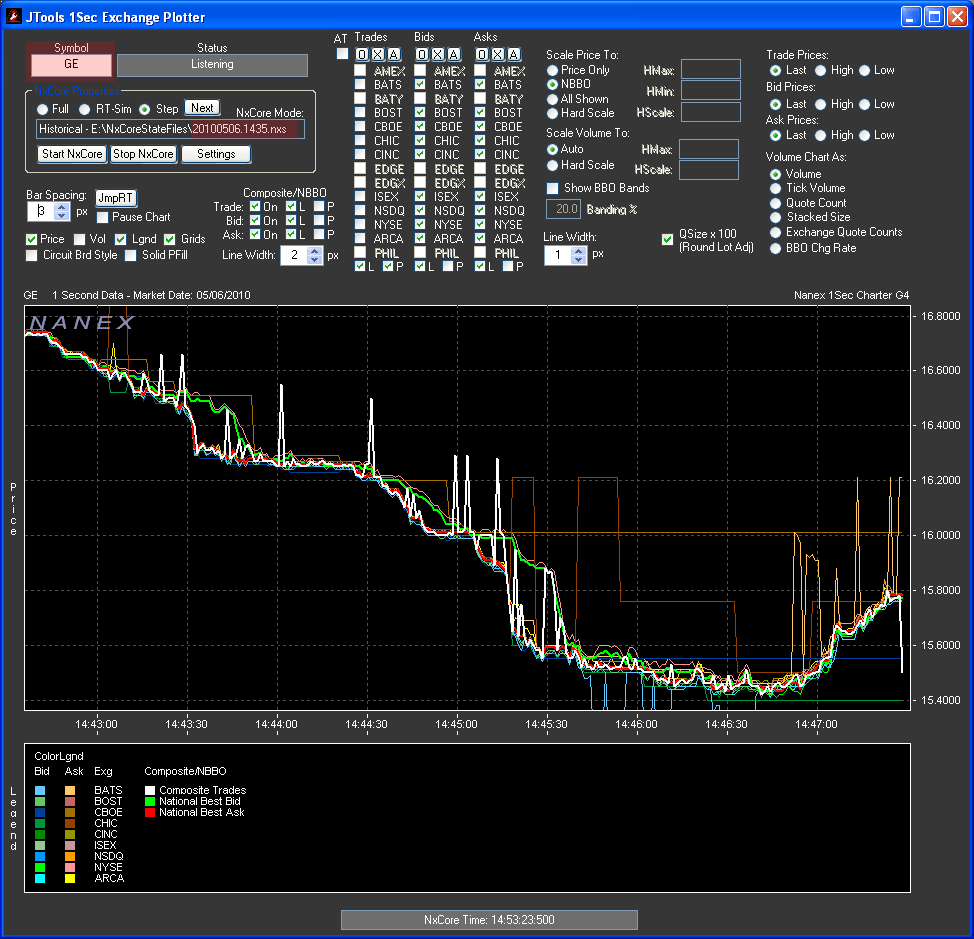Toggle the Lgnd checkbox
The width and height of the screenshot is (974, 939).
121,239
